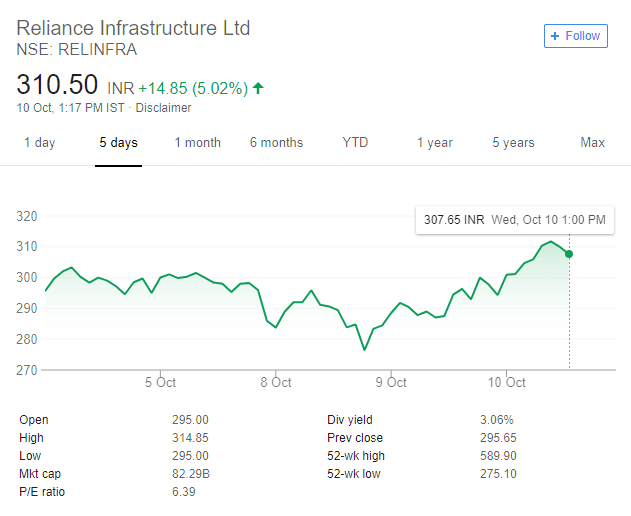Viewport: 631px width, 516px height.
Task: Open the Max range tab
Action: 592,142
